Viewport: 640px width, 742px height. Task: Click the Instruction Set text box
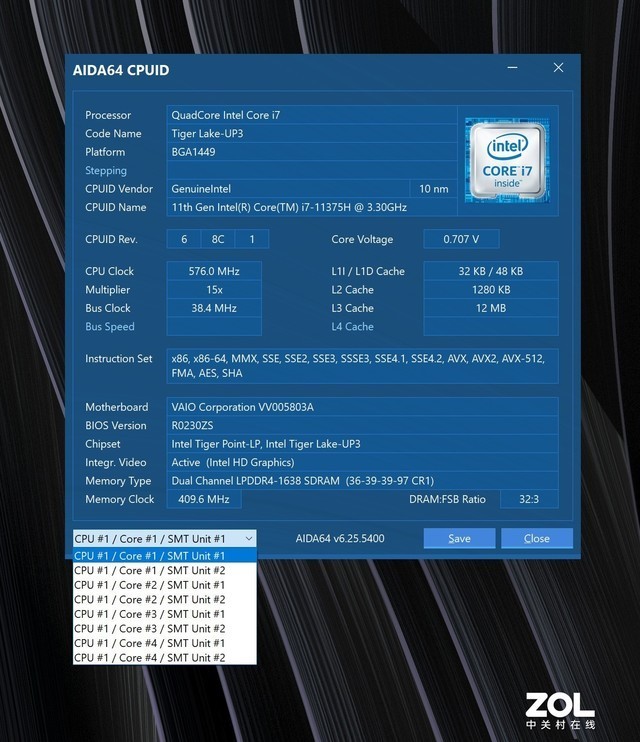click(362, 365)
